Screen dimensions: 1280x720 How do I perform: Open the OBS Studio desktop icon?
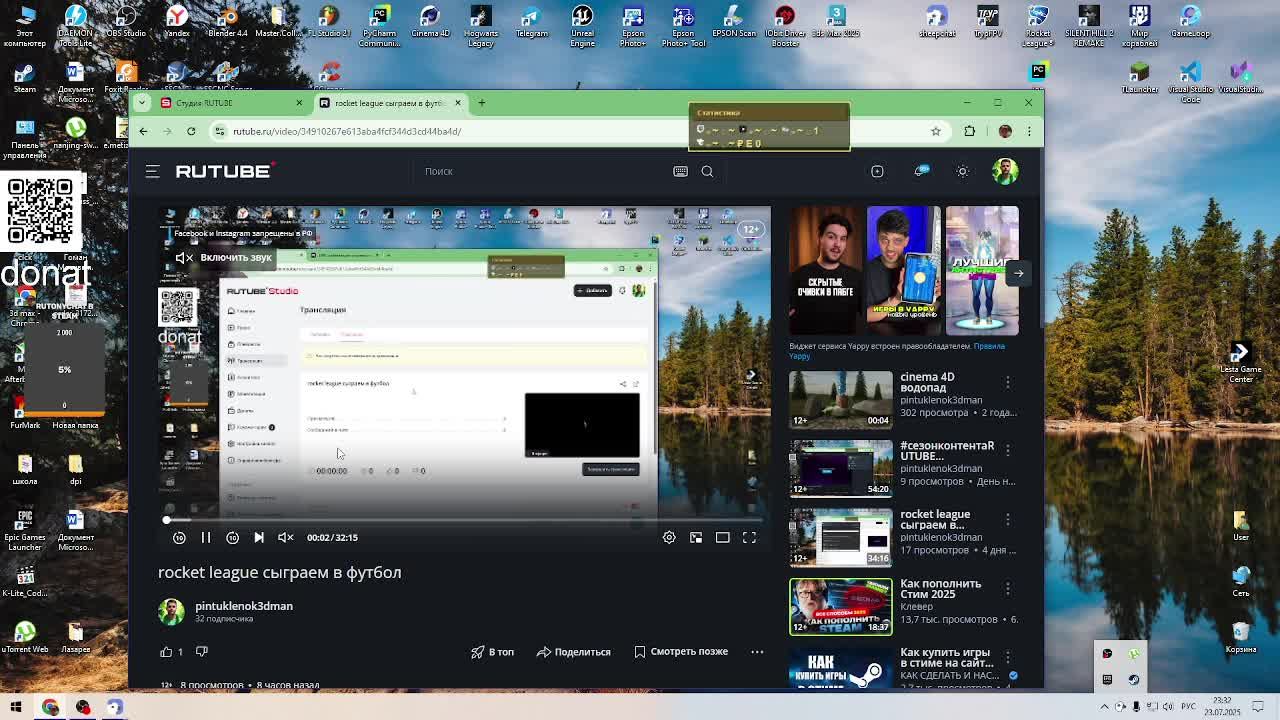coord(126,22)
